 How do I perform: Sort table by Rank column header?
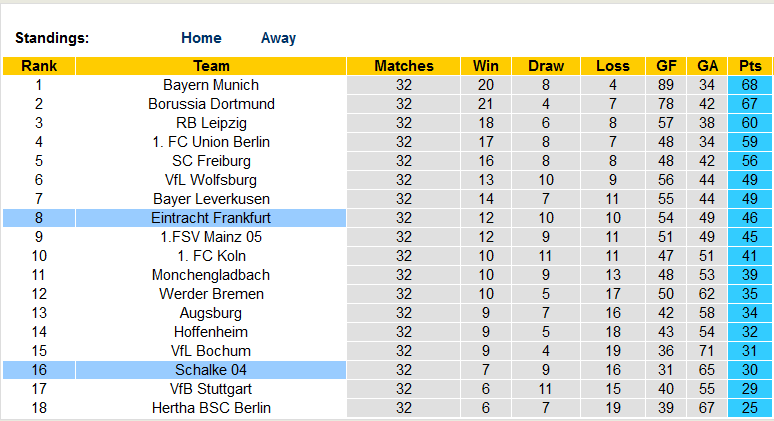click(x=39, y=66)
